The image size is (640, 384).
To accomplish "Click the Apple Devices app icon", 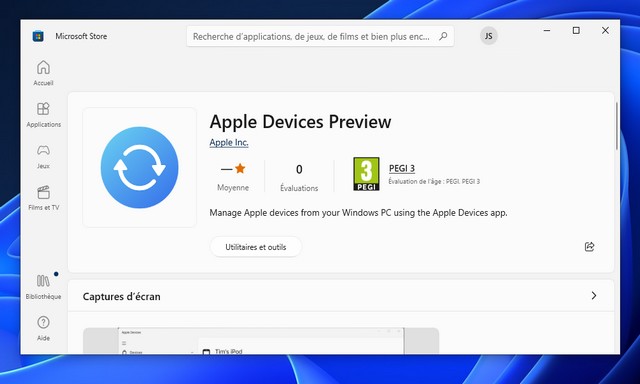I will pyautogui.click(x=140, y=167).
